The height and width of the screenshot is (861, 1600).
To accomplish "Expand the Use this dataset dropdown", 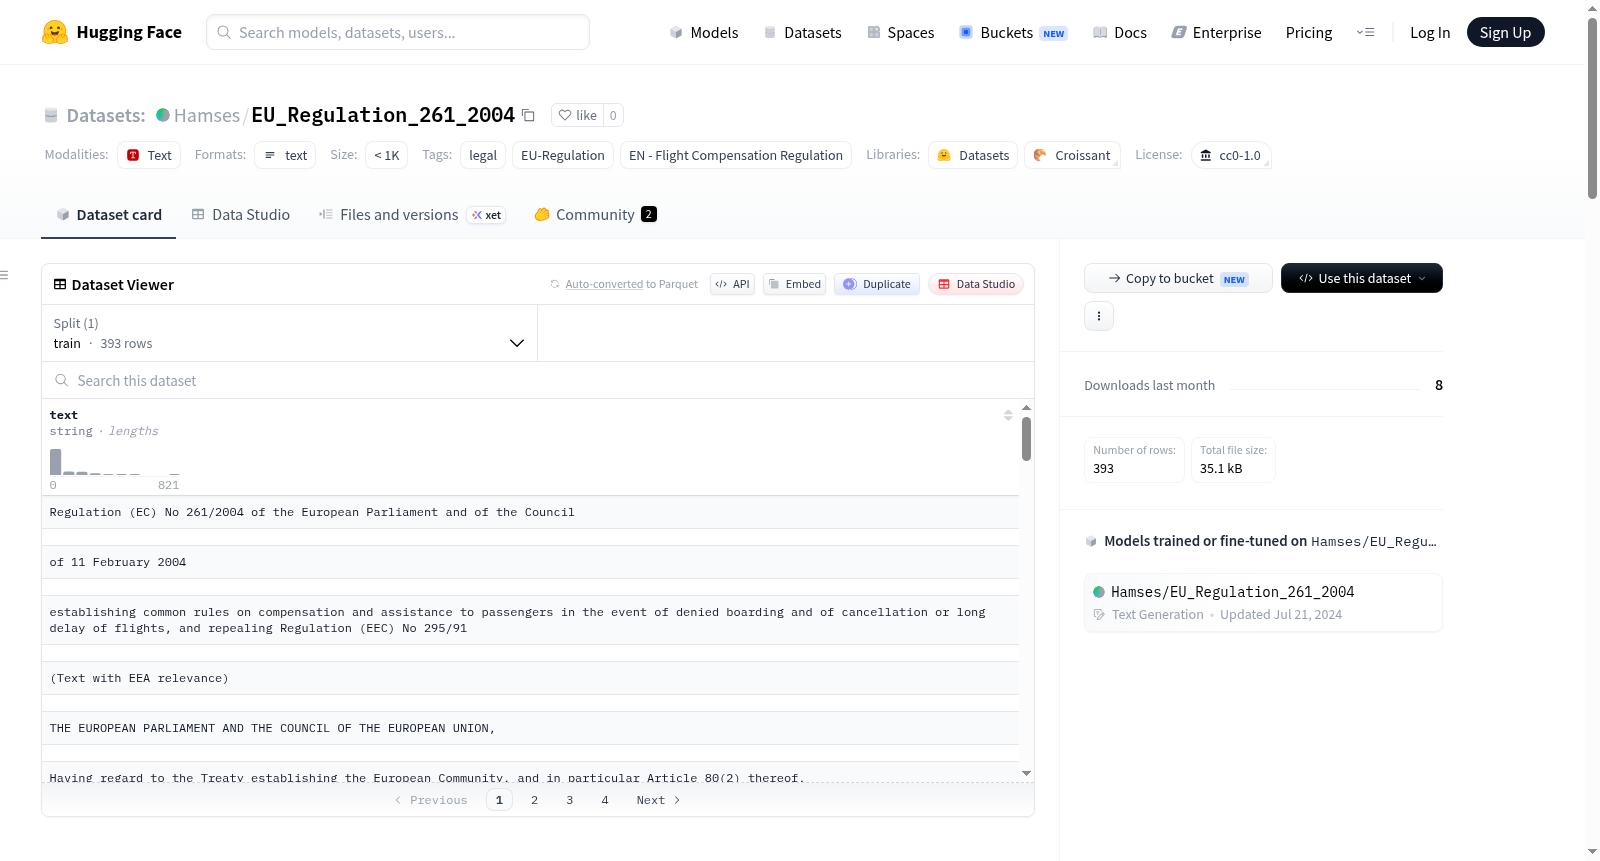I will (1362, 278).
